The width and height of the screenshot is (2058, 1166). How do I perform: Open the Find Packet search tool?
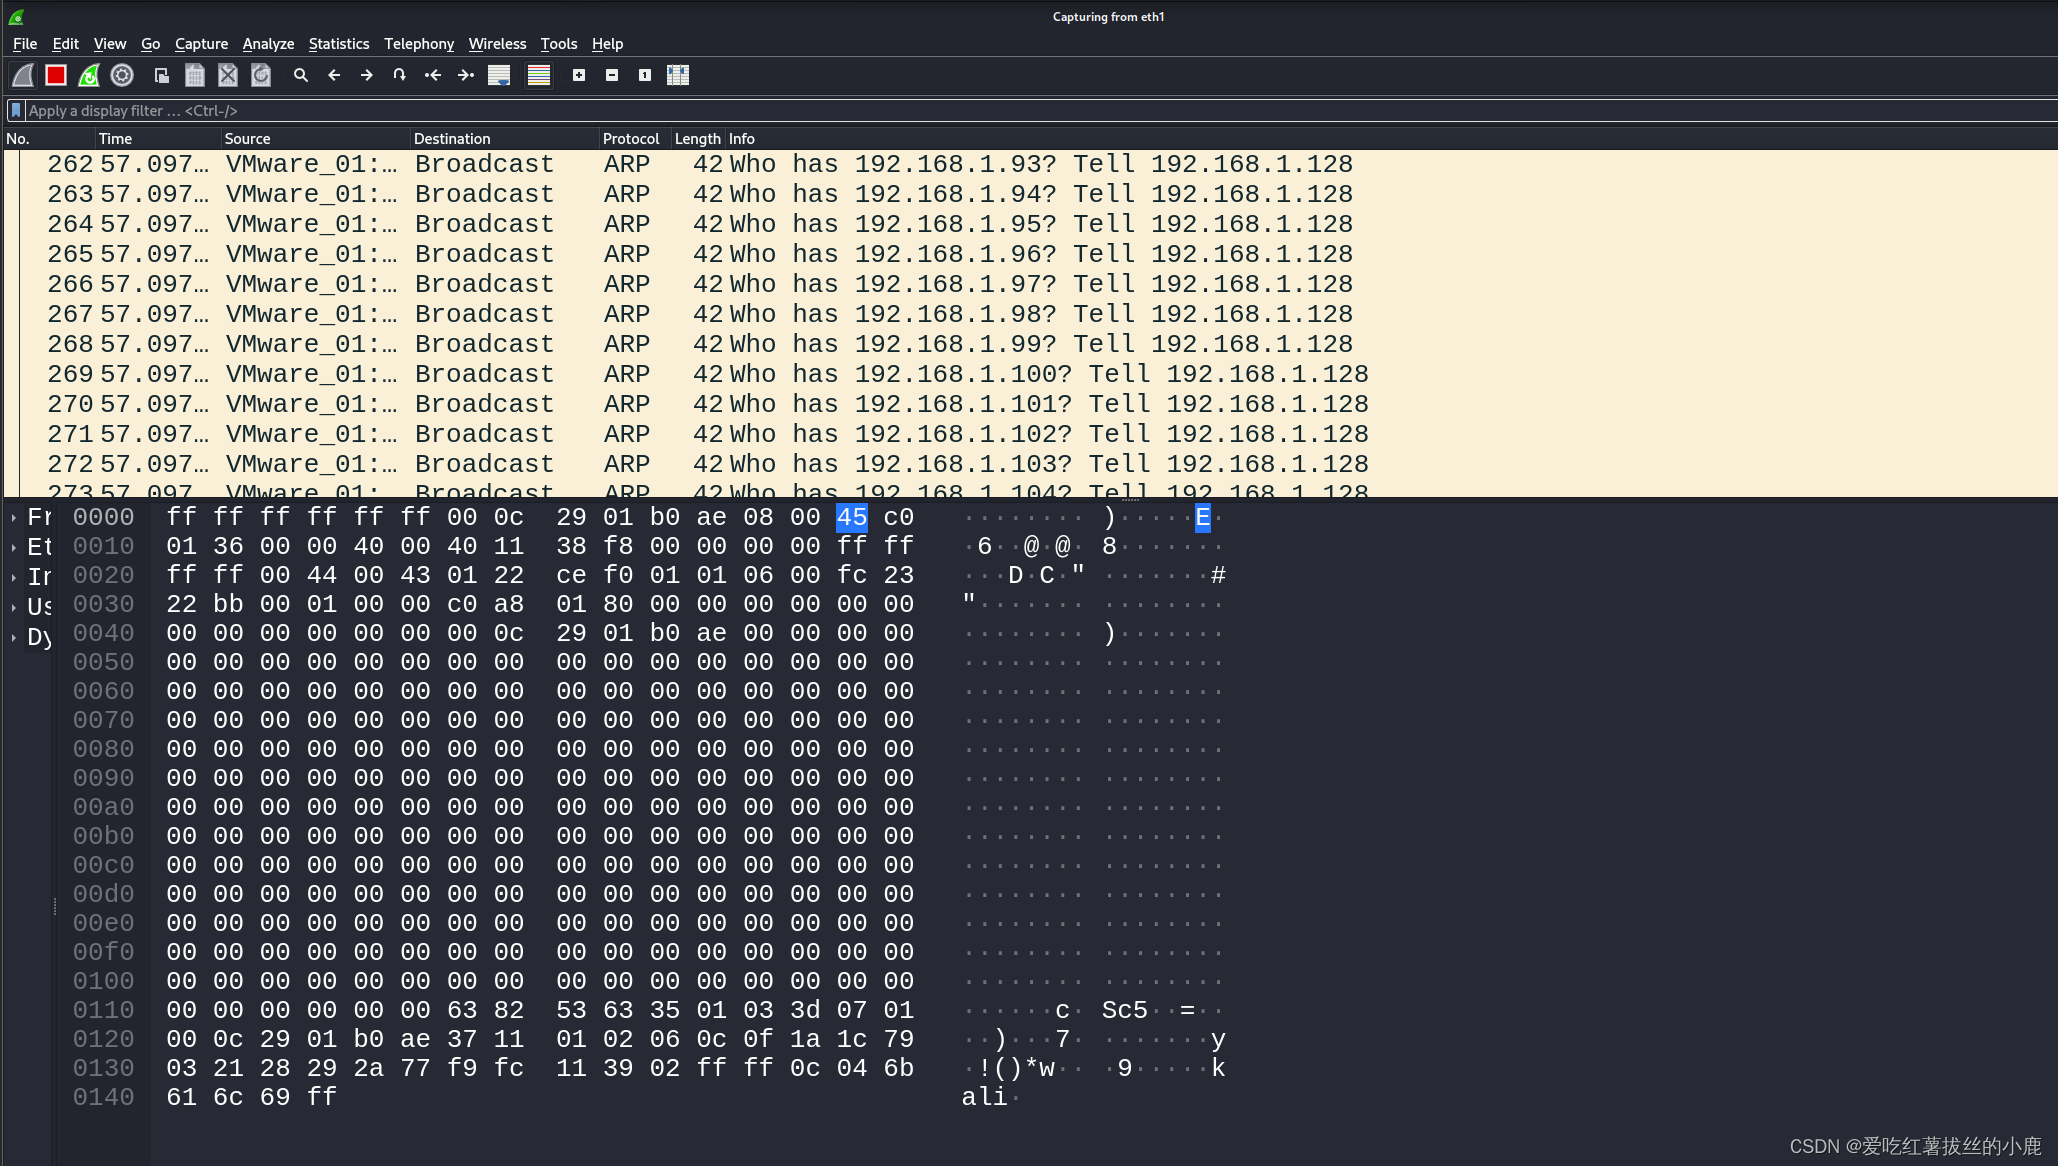(x=300, y=75)
